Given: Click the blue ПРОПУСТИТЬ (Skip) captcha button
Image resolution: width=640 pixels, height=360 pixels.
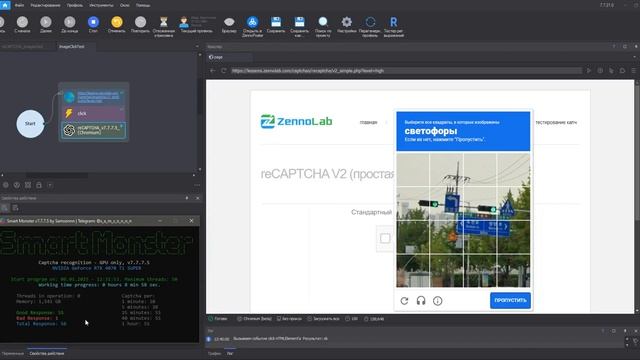Looking at the screenshot, I should pyautogui.click(x=510, y=300).
